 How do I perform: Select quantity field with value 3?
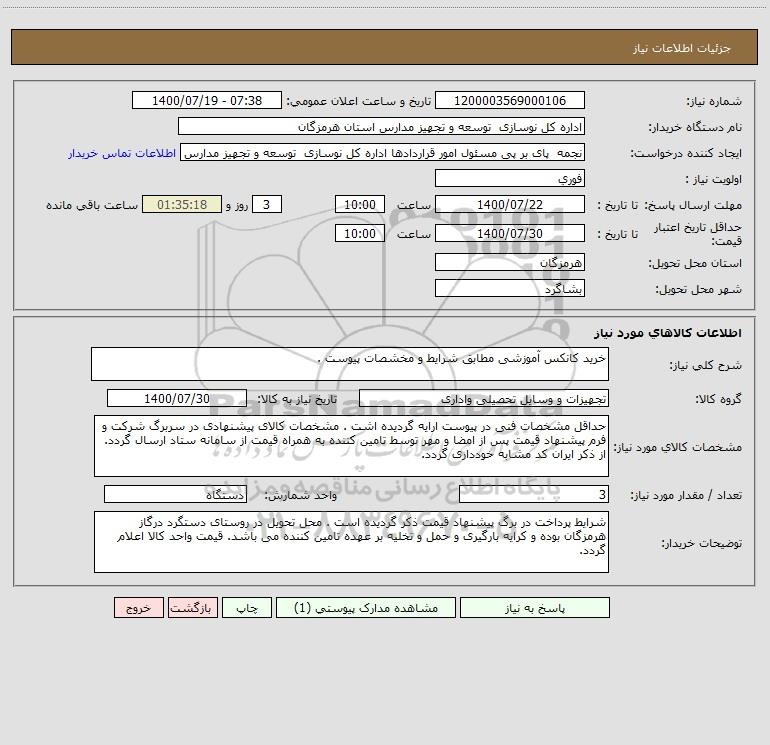pyautogui.click(x=534, y=495)
